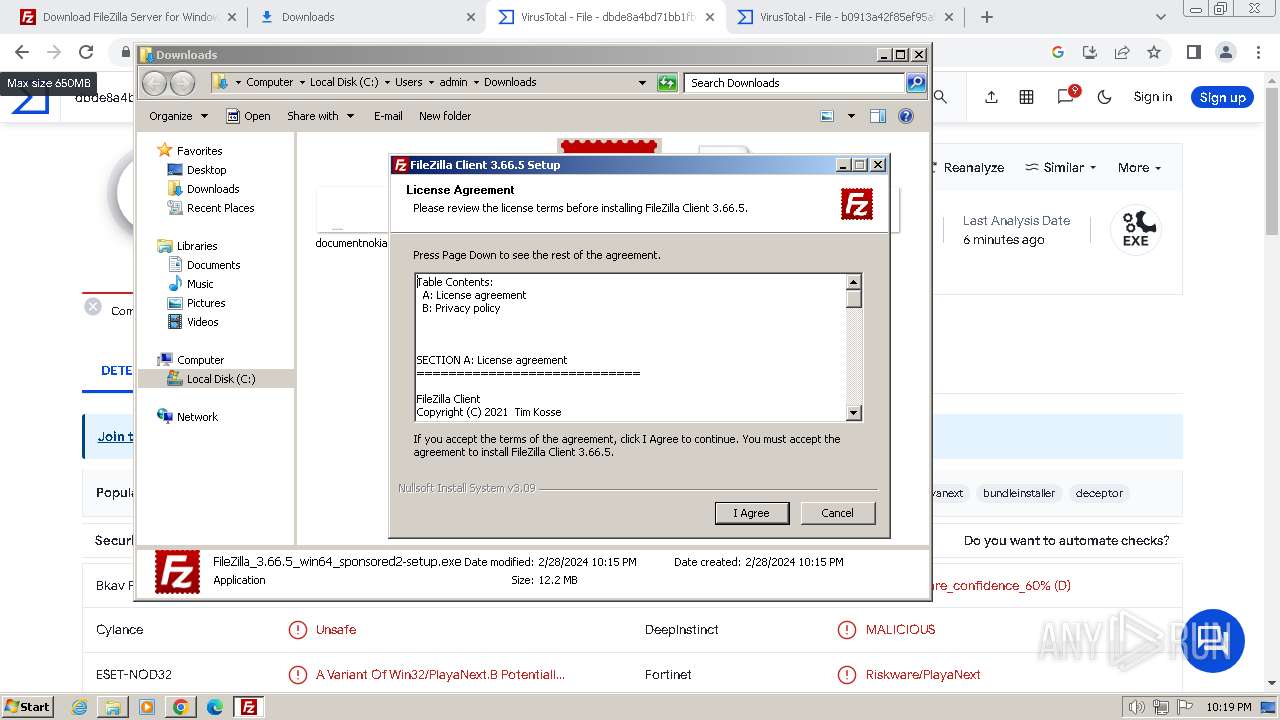Viewport: 1280px width, 720px height.
Task: Open the VirusTotal apps grid icon
Action: [x=1026, y=97]
